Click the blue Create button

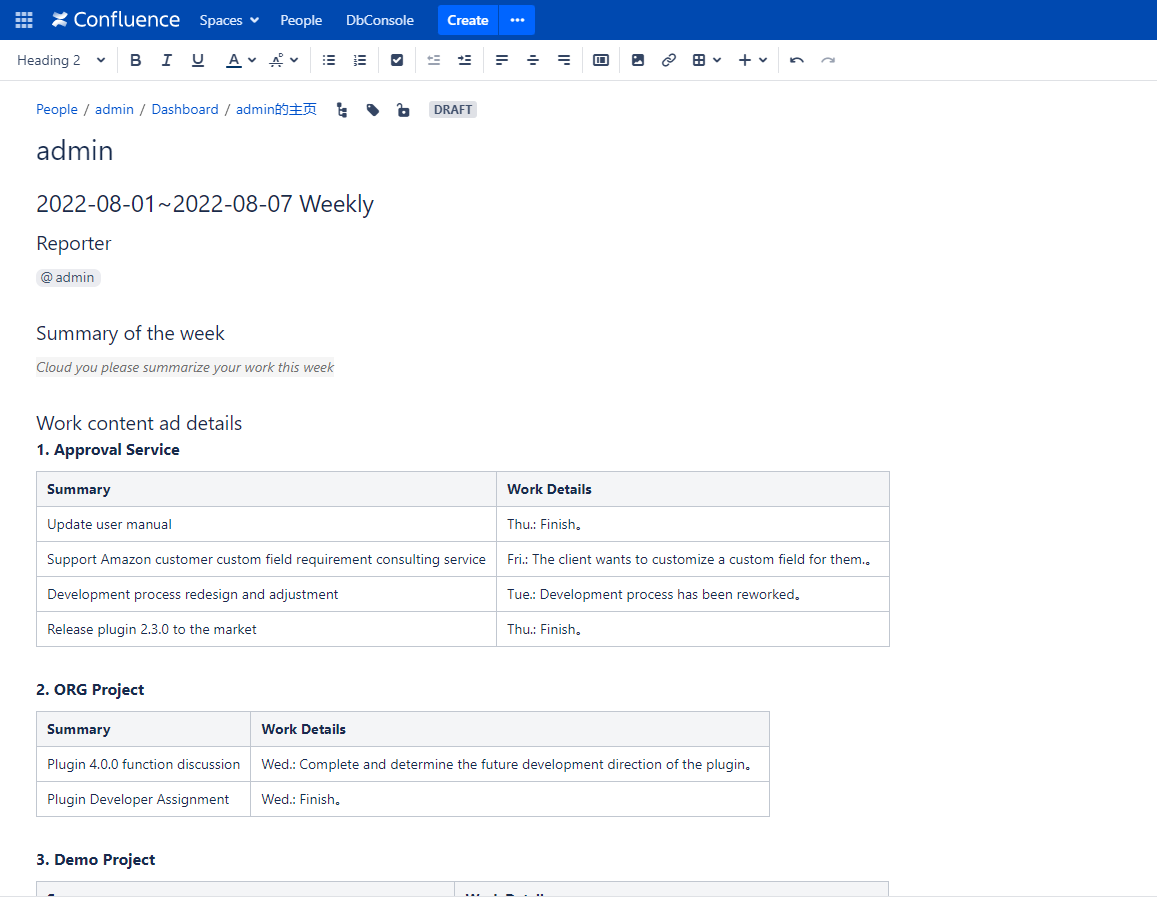coord(467,20)
